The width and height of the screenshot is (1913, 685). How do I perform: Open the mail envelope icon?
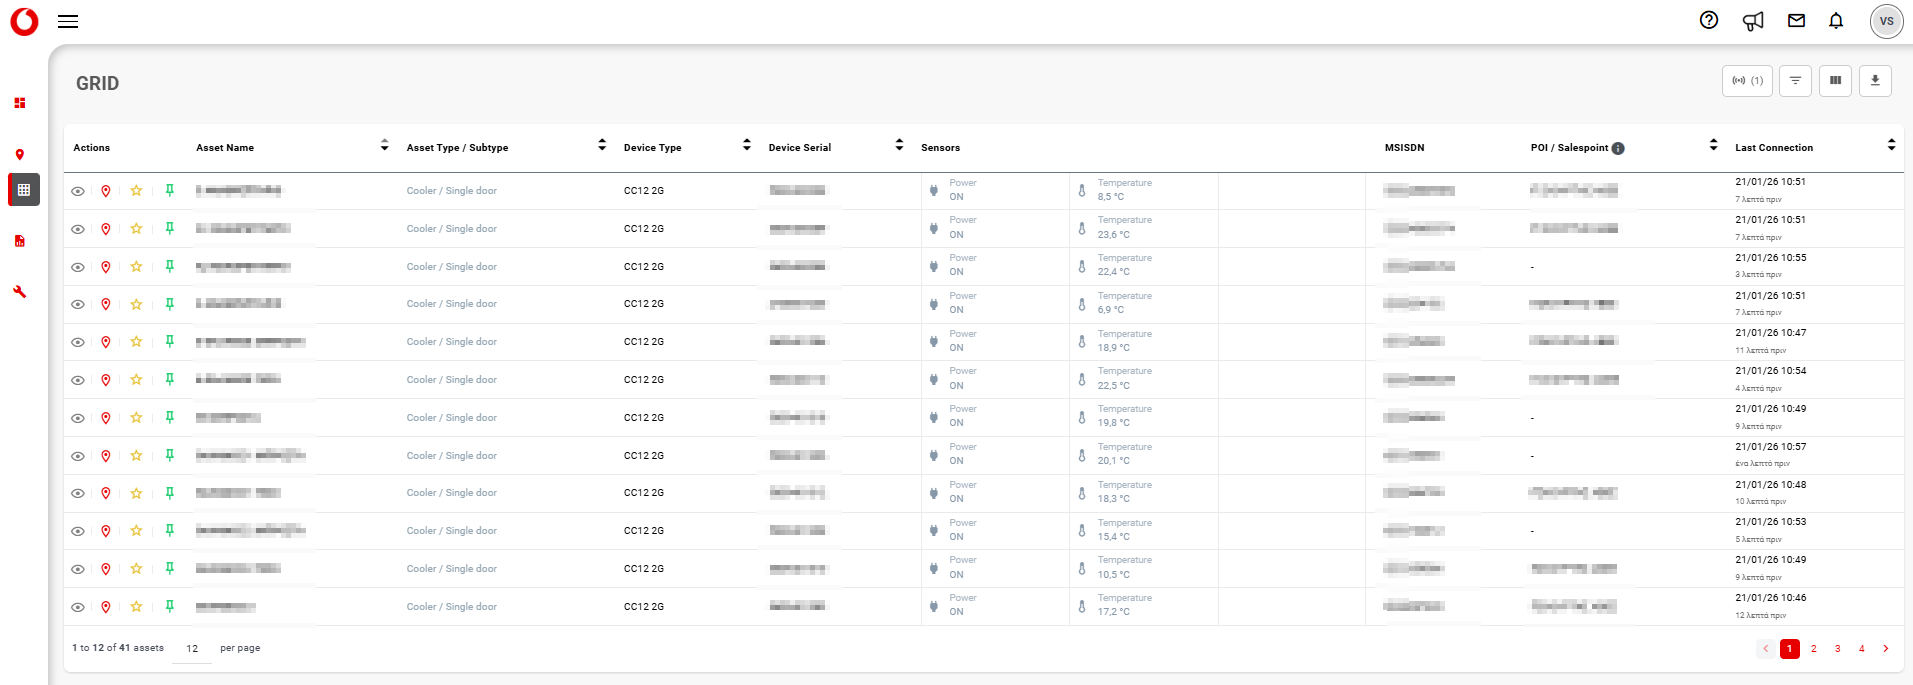point(1797,20)
